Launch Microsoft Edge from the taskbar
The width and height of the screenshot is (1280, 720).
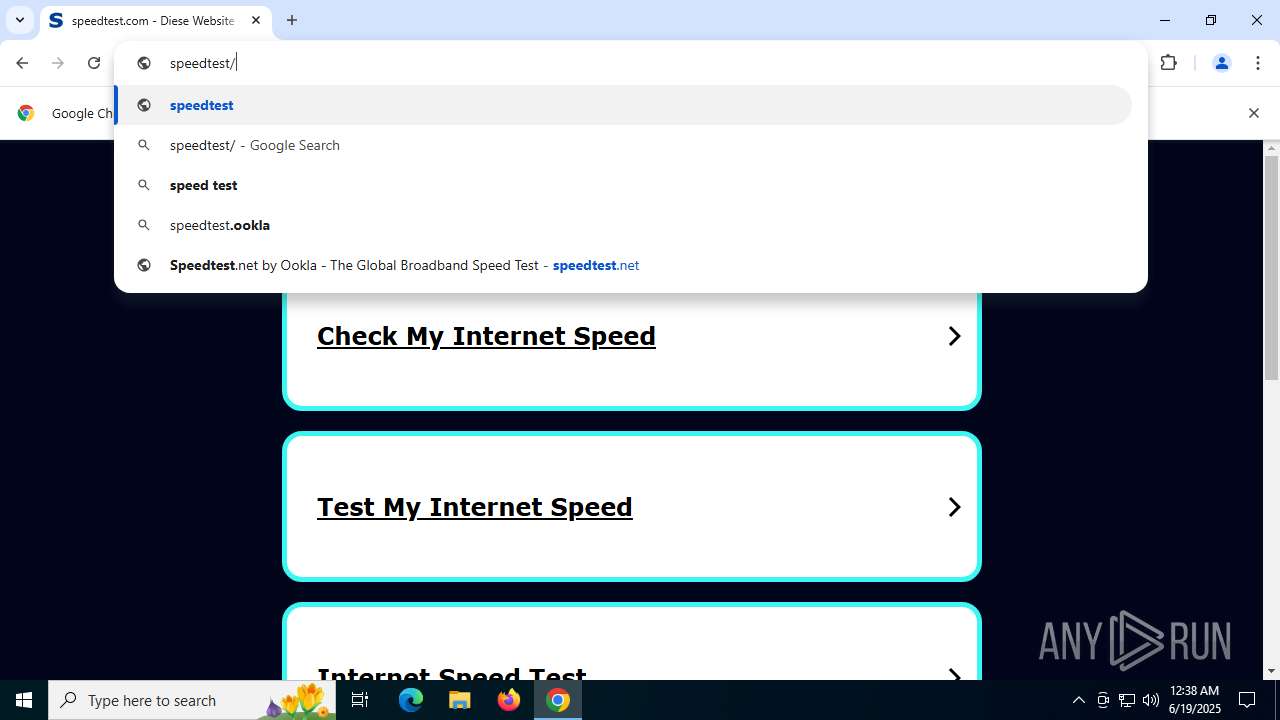tap(411, 700)
